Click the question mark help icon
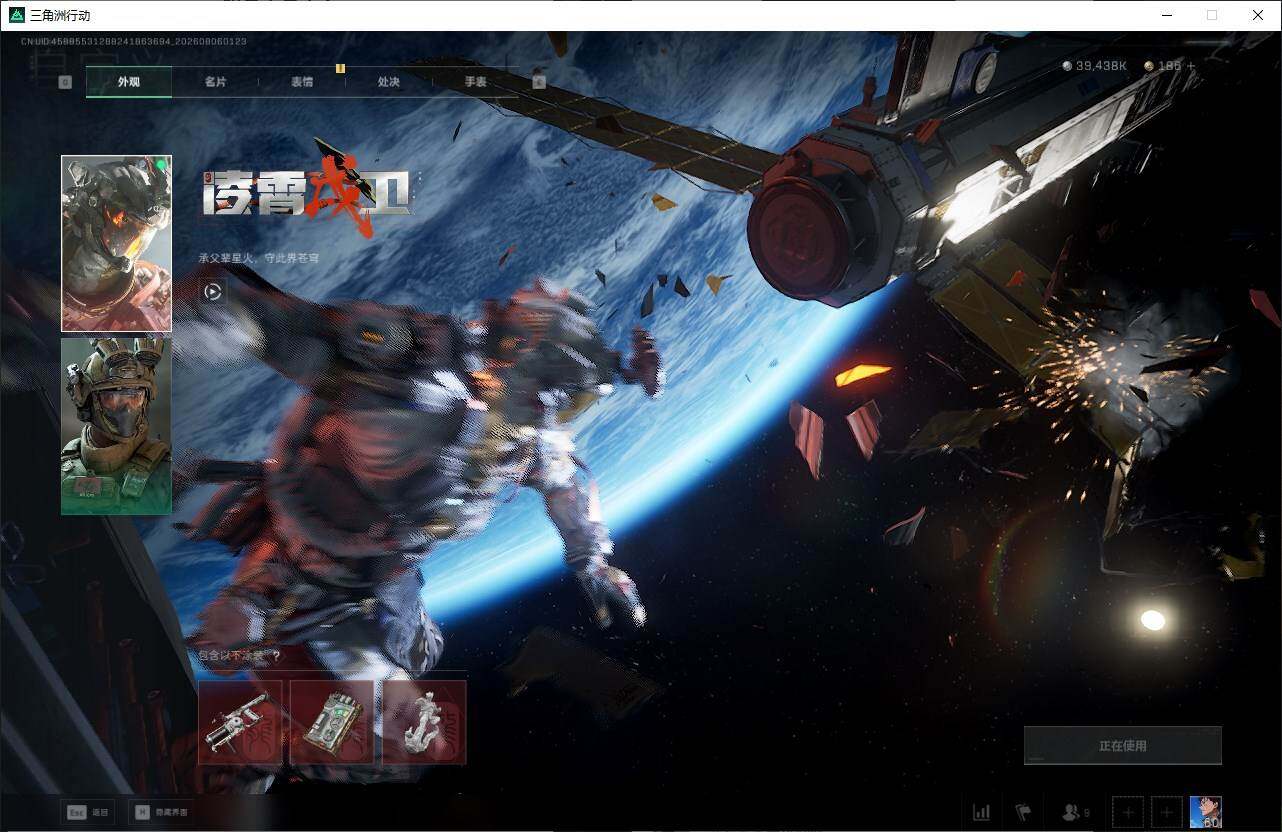The height and width of the screenshot is (832, 1282). 276,656
